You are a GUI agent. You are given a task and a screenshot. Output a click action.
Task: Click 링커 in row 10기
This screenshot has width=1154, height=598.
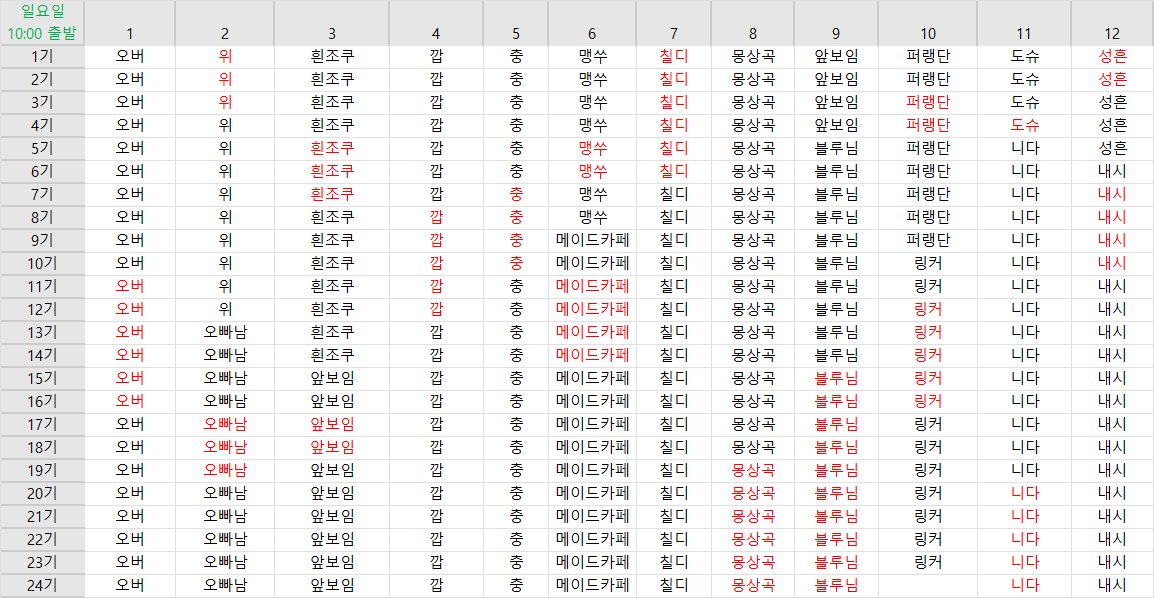click(928, 263)
